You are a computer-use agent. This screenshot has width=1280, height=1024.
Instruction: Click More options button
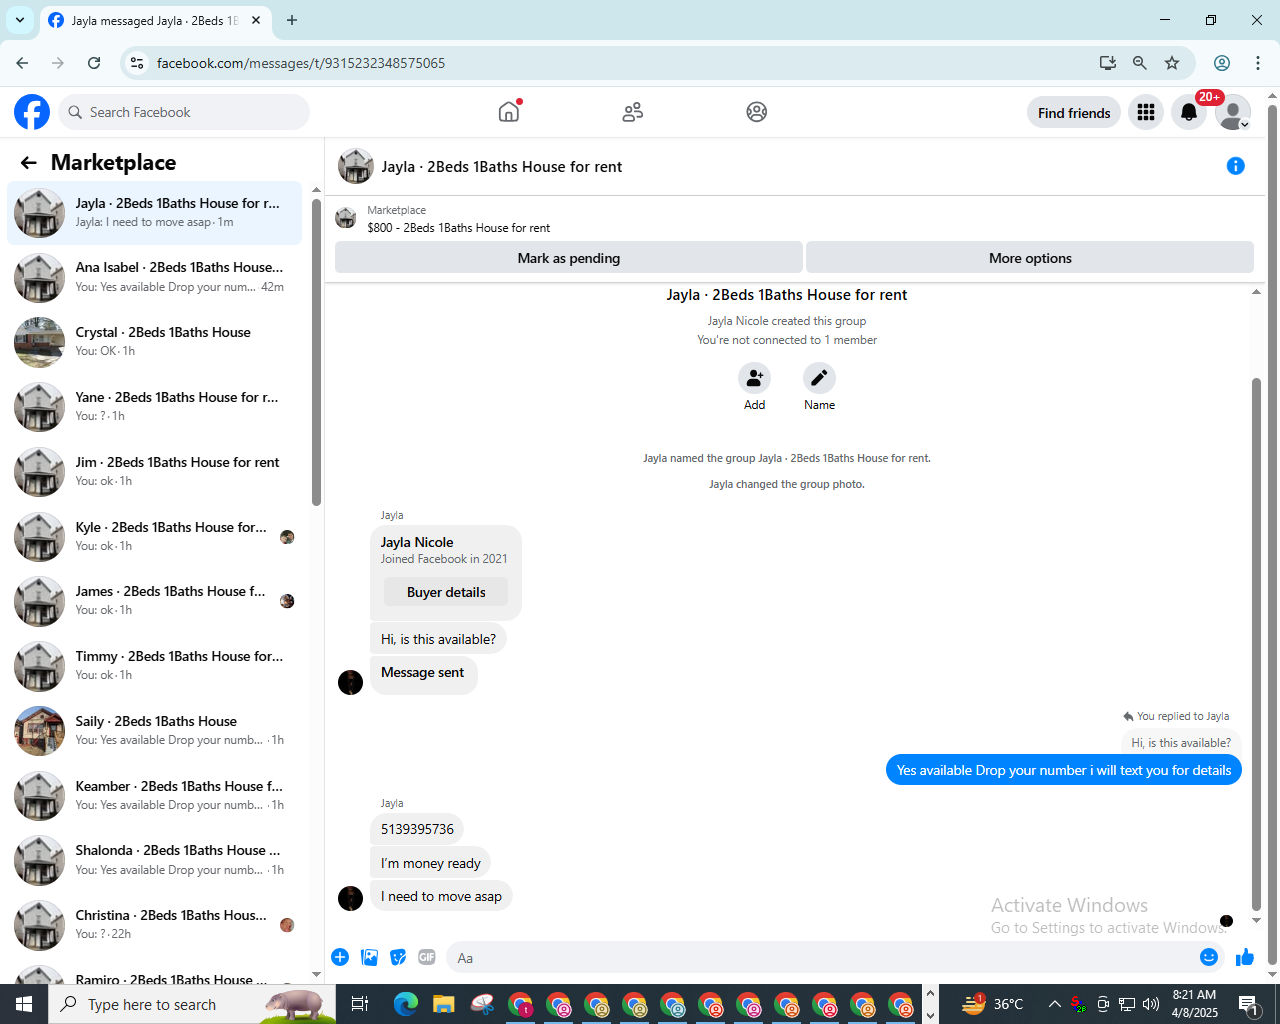coord(1030,258)
